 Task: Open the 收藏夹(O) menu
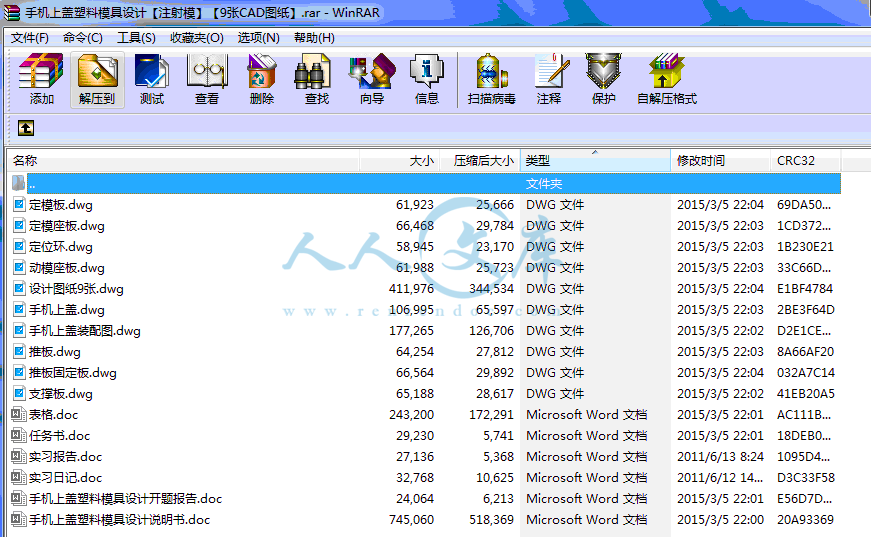click(x=197, y=38)
